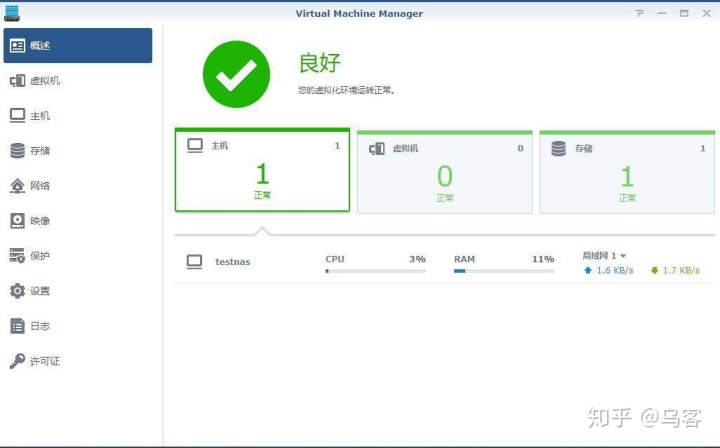The height and width of the screenshot is (448, 720).
Task: Click the network house icon in sidebar
Action: 17,186
